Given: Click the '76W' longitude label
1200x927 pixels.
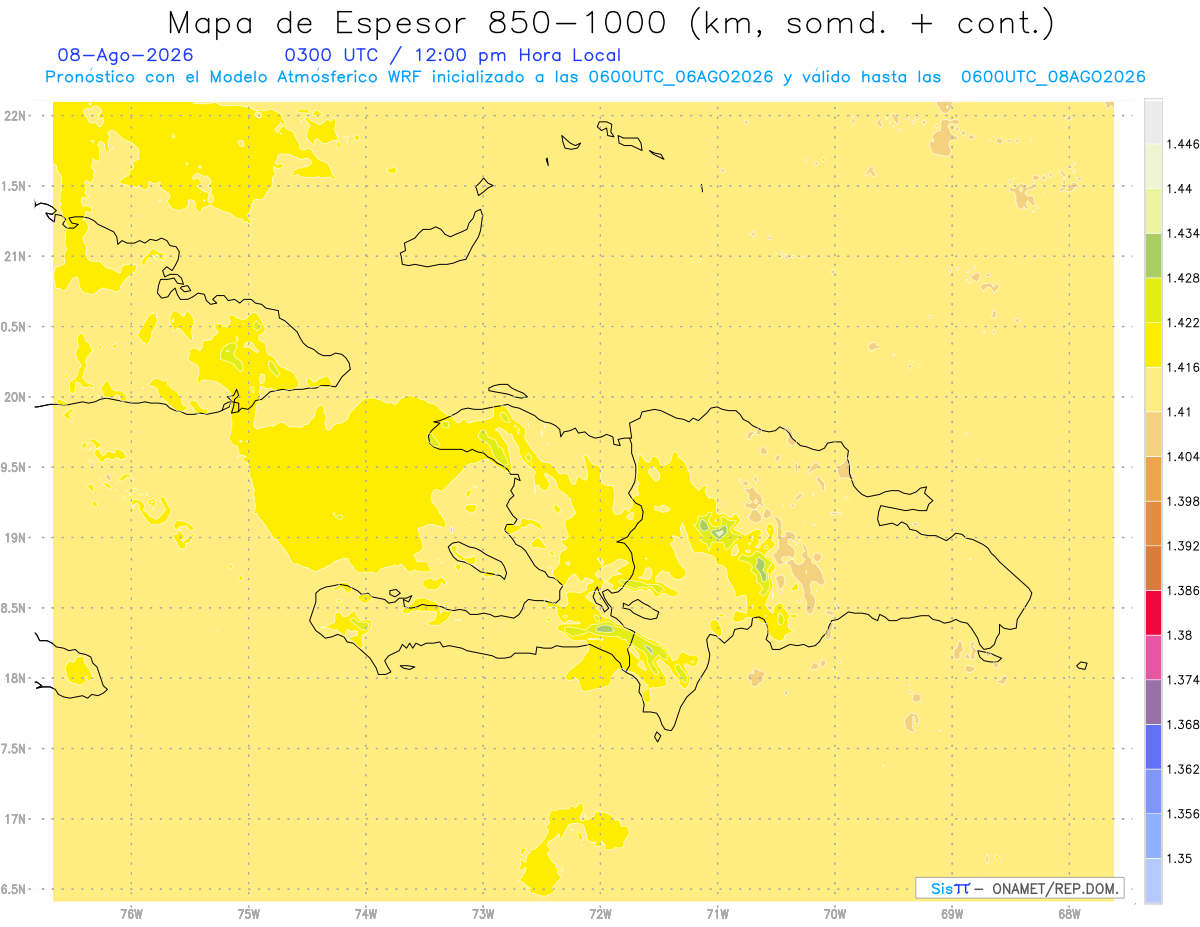Looking at the screenshot, I should [131, 913].
